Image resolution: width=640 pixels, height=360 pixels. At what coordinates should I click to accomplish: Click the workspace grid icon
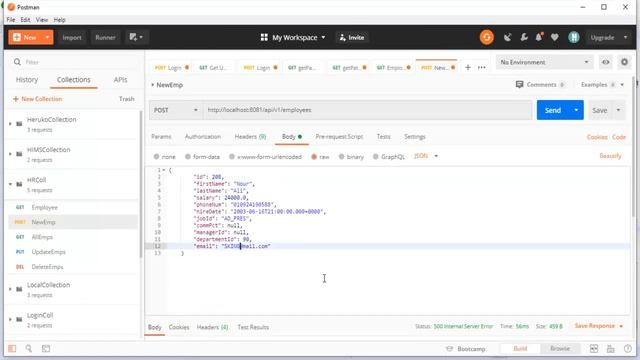(264, 37)
